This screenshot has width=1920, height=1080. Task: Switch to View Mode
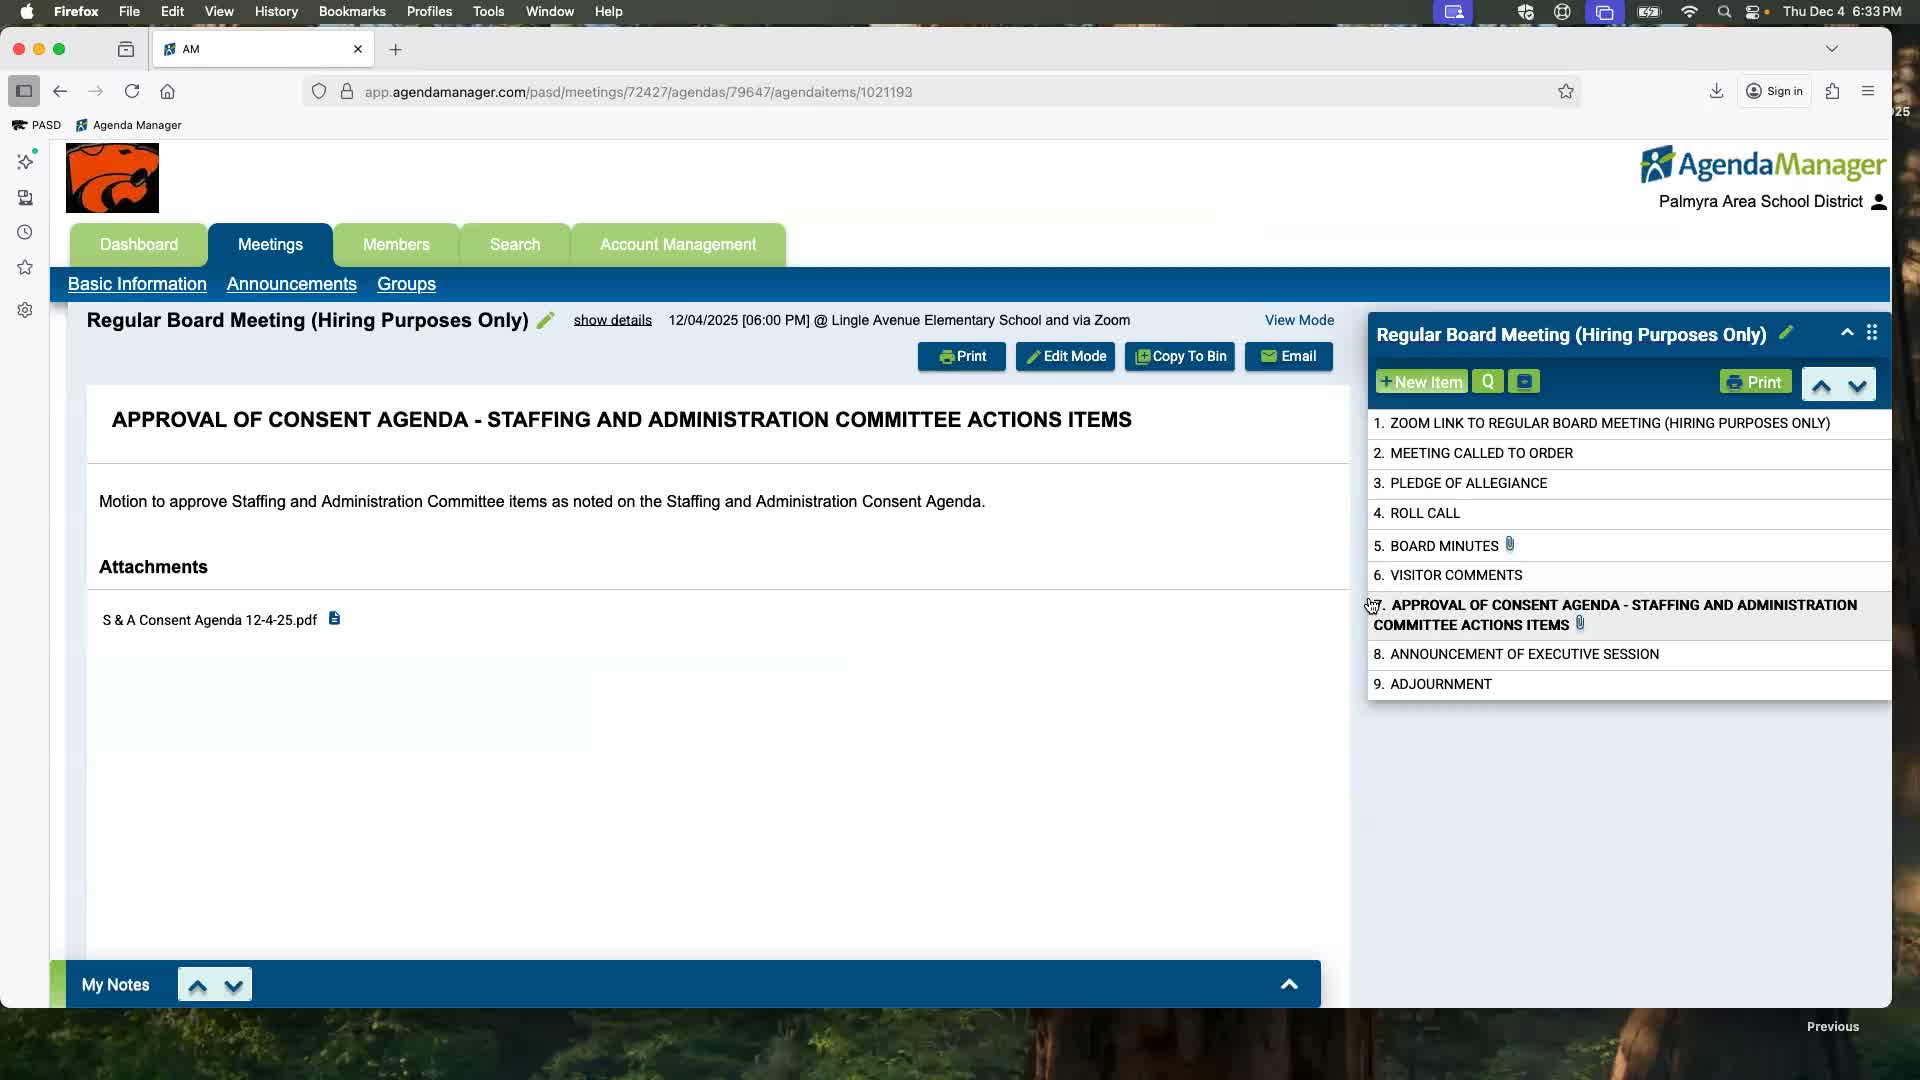[1299, 320]
